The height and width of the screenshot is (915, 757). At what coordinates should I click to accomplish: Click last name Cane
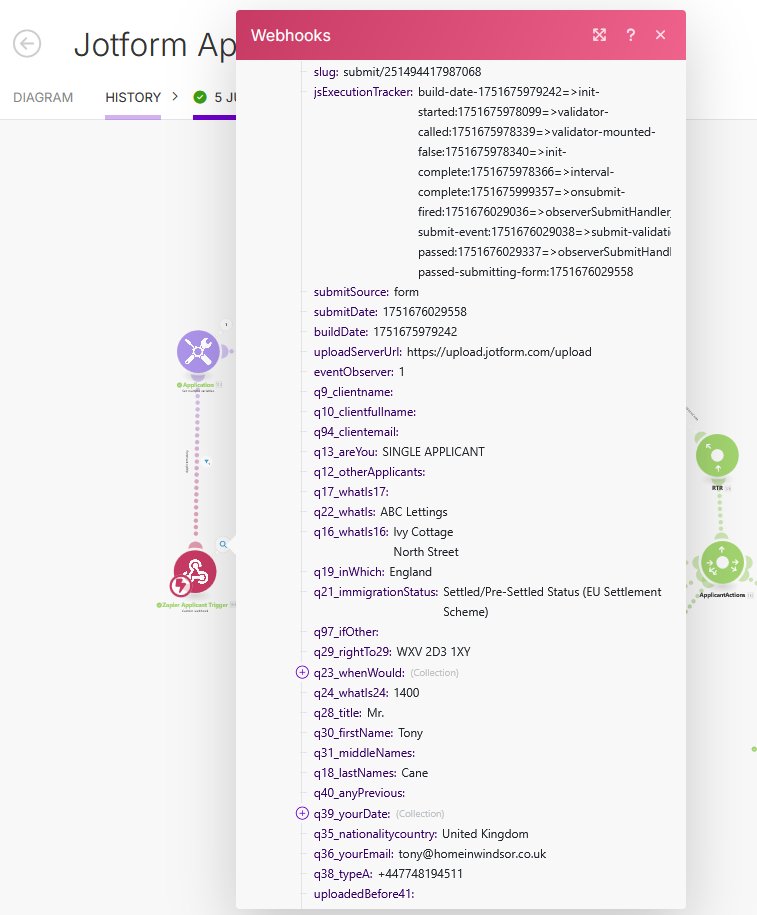coord(414,773)
